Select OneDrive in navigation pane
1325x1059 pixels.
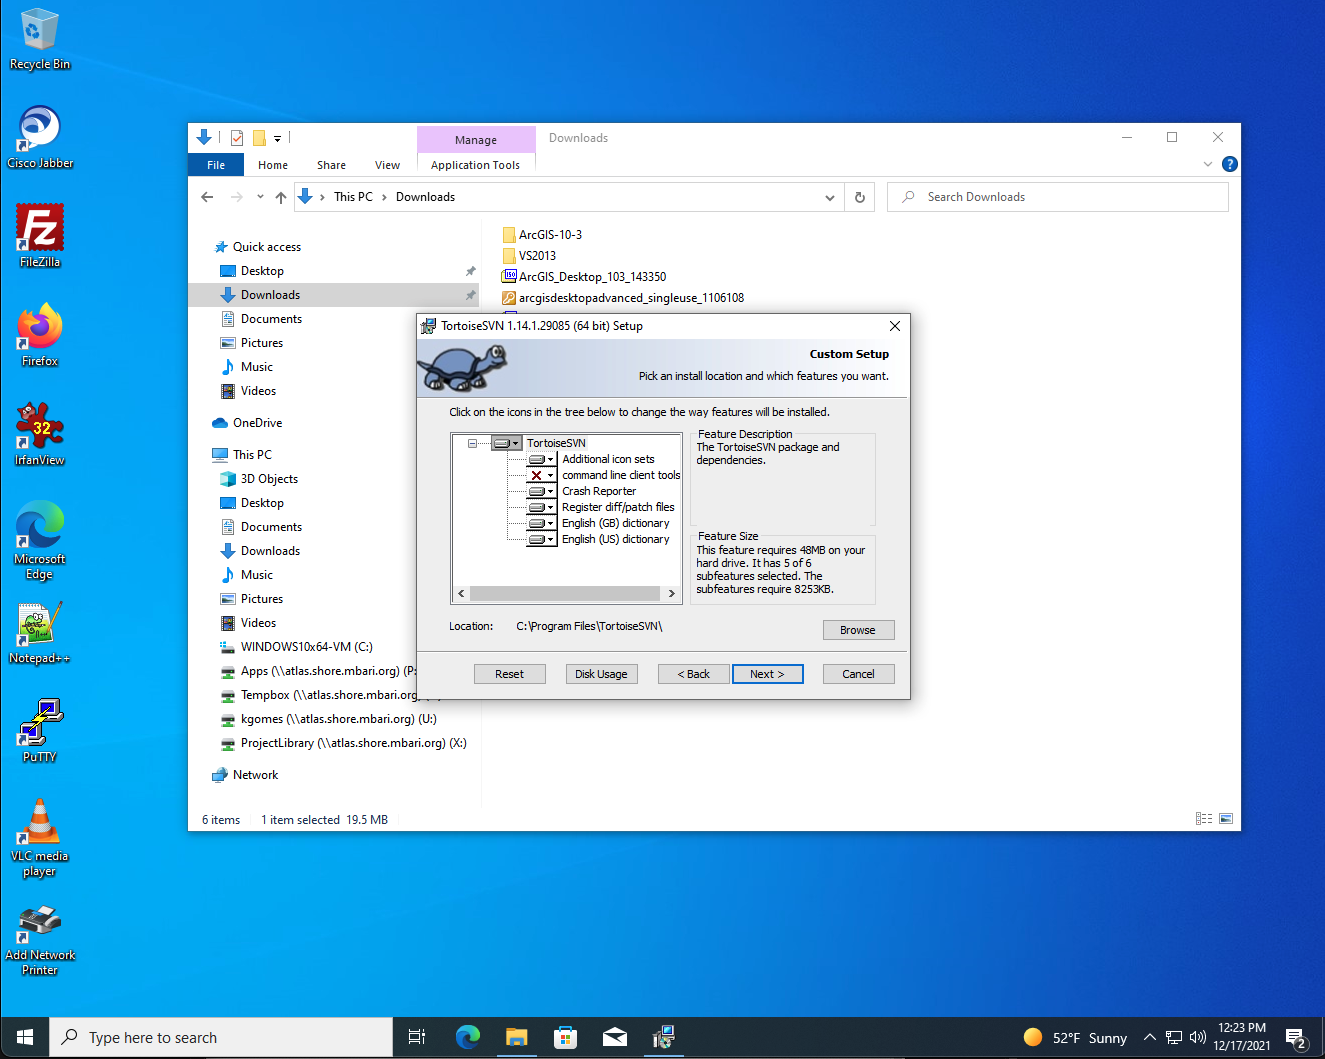258,423
